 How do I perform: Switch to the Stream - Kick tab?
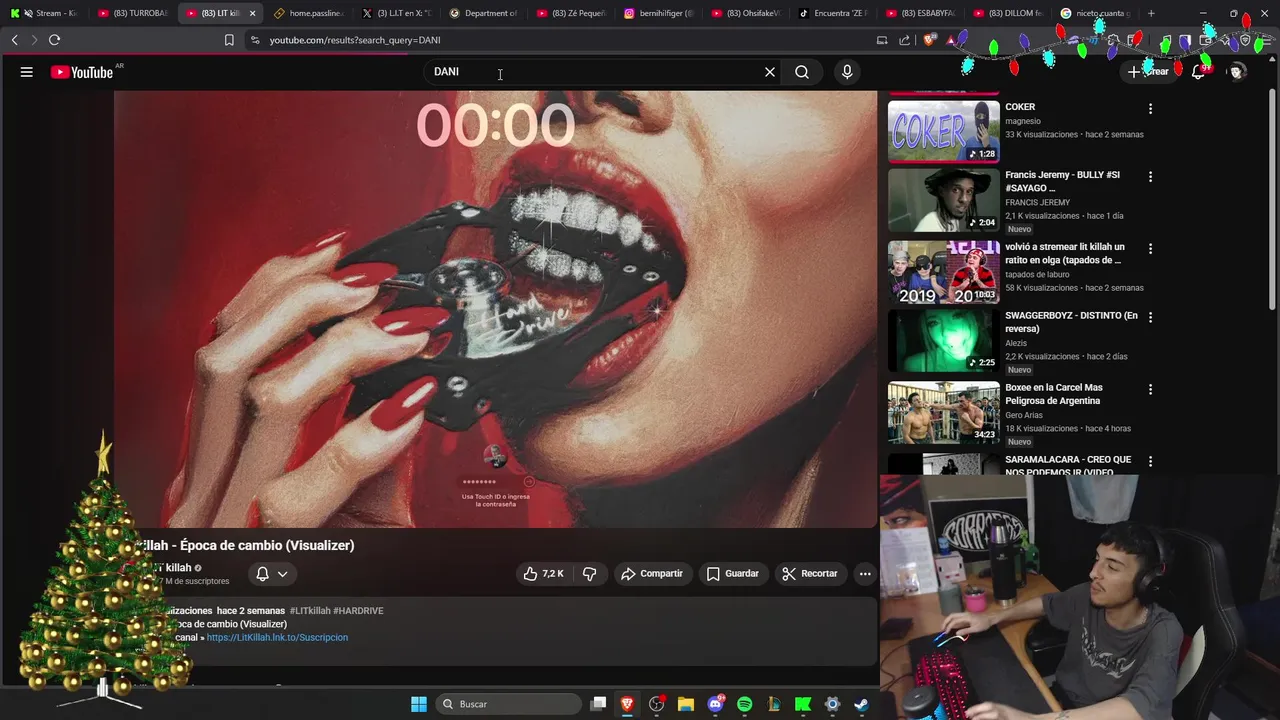click(x=44, y=13)
